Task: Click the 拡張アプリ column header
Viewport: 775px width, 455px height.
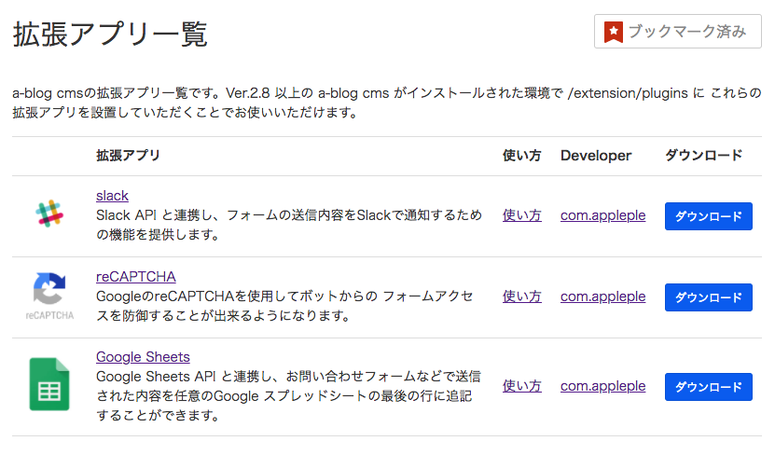Action: (x=128, y=156)
